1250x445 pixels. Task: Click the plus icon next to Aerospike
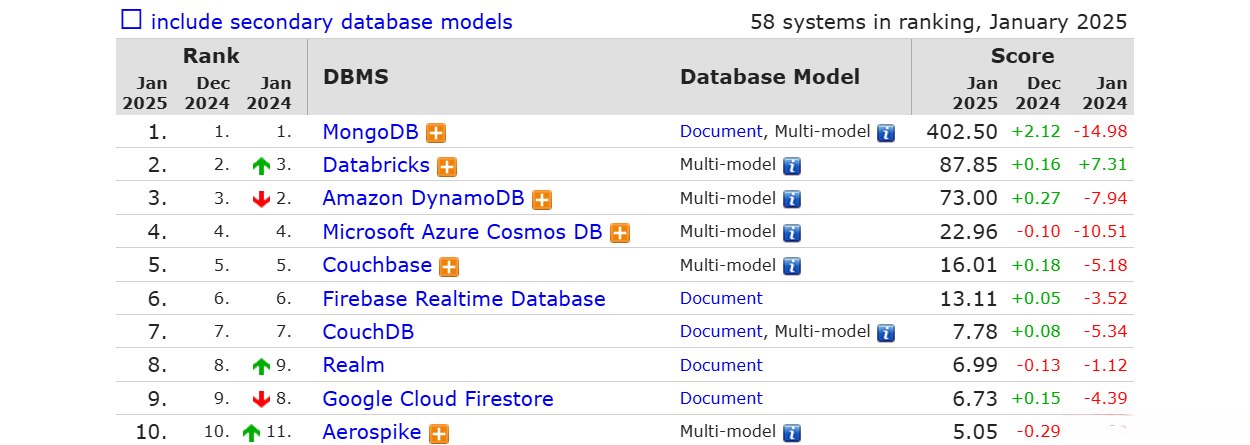coord(439,433)
